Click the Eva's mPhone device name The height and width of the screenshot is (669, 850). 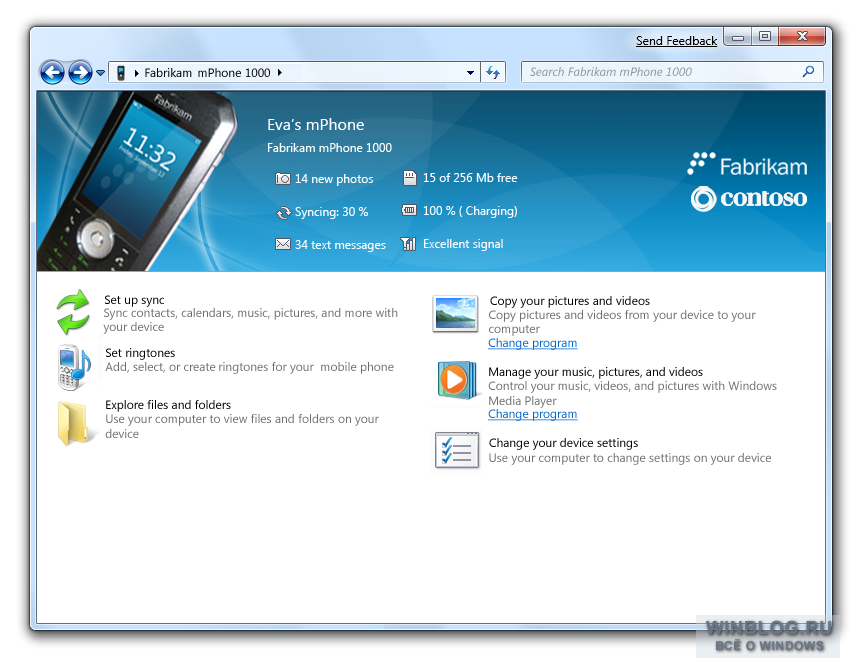pos(315,125)
